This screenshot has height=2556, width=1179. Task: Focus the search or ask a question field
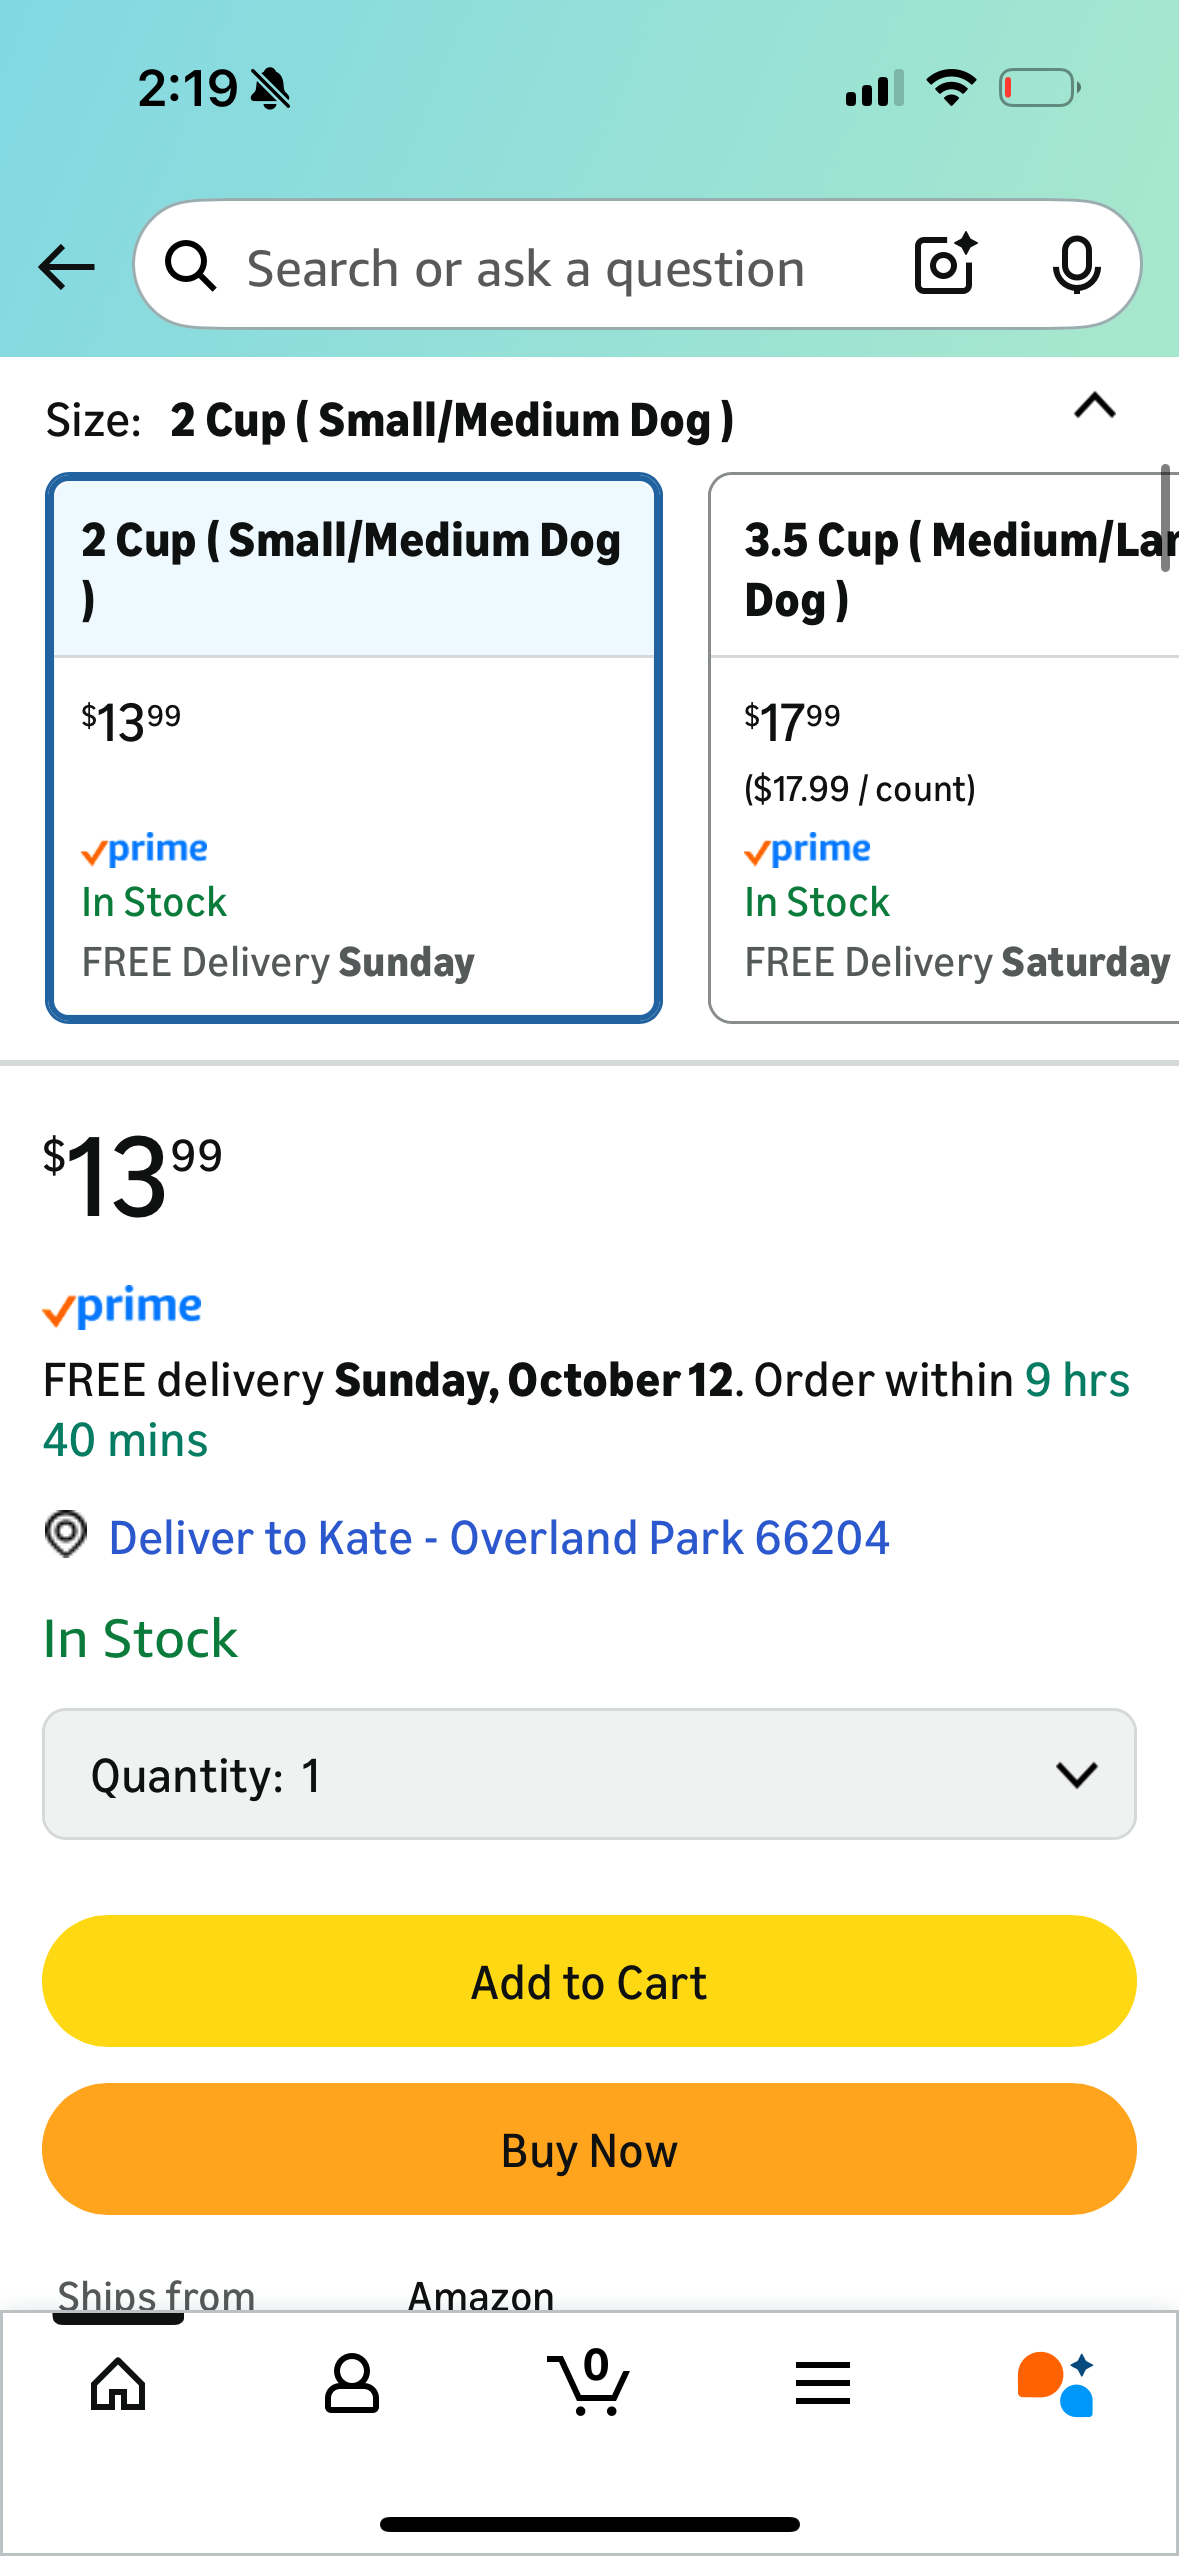click(x=525, y=268)
